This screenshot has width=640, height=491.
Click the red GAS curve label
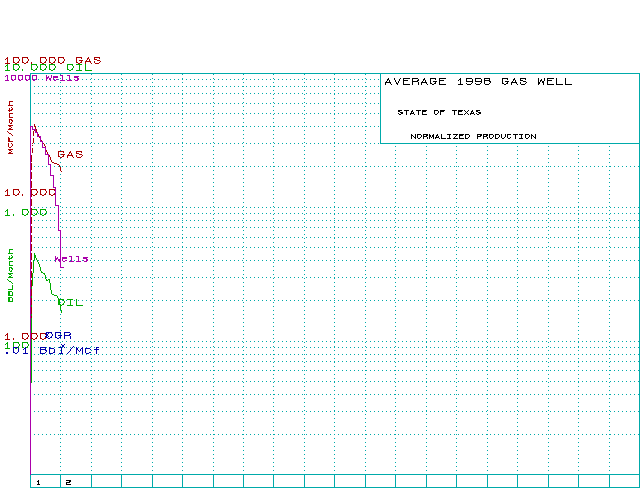[x=70, y=155]
